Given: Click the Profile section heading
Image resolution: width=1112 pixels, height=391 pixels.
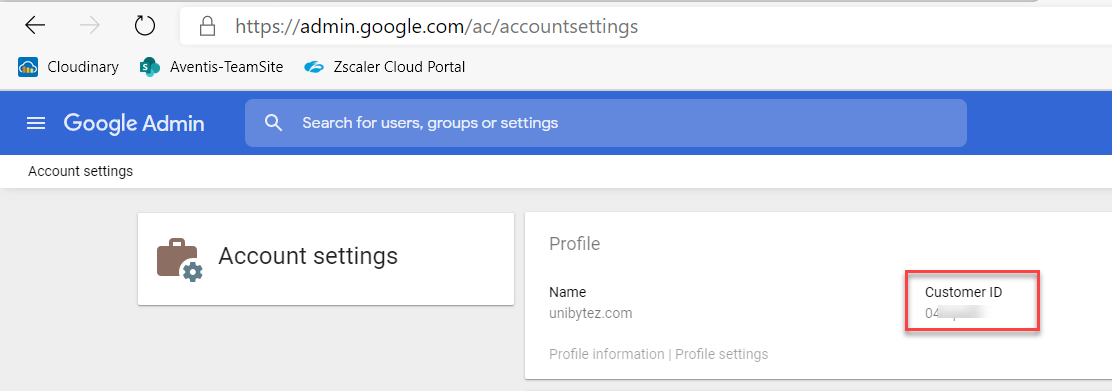Looking at the screenshot, I should click(x=574, y=244).
